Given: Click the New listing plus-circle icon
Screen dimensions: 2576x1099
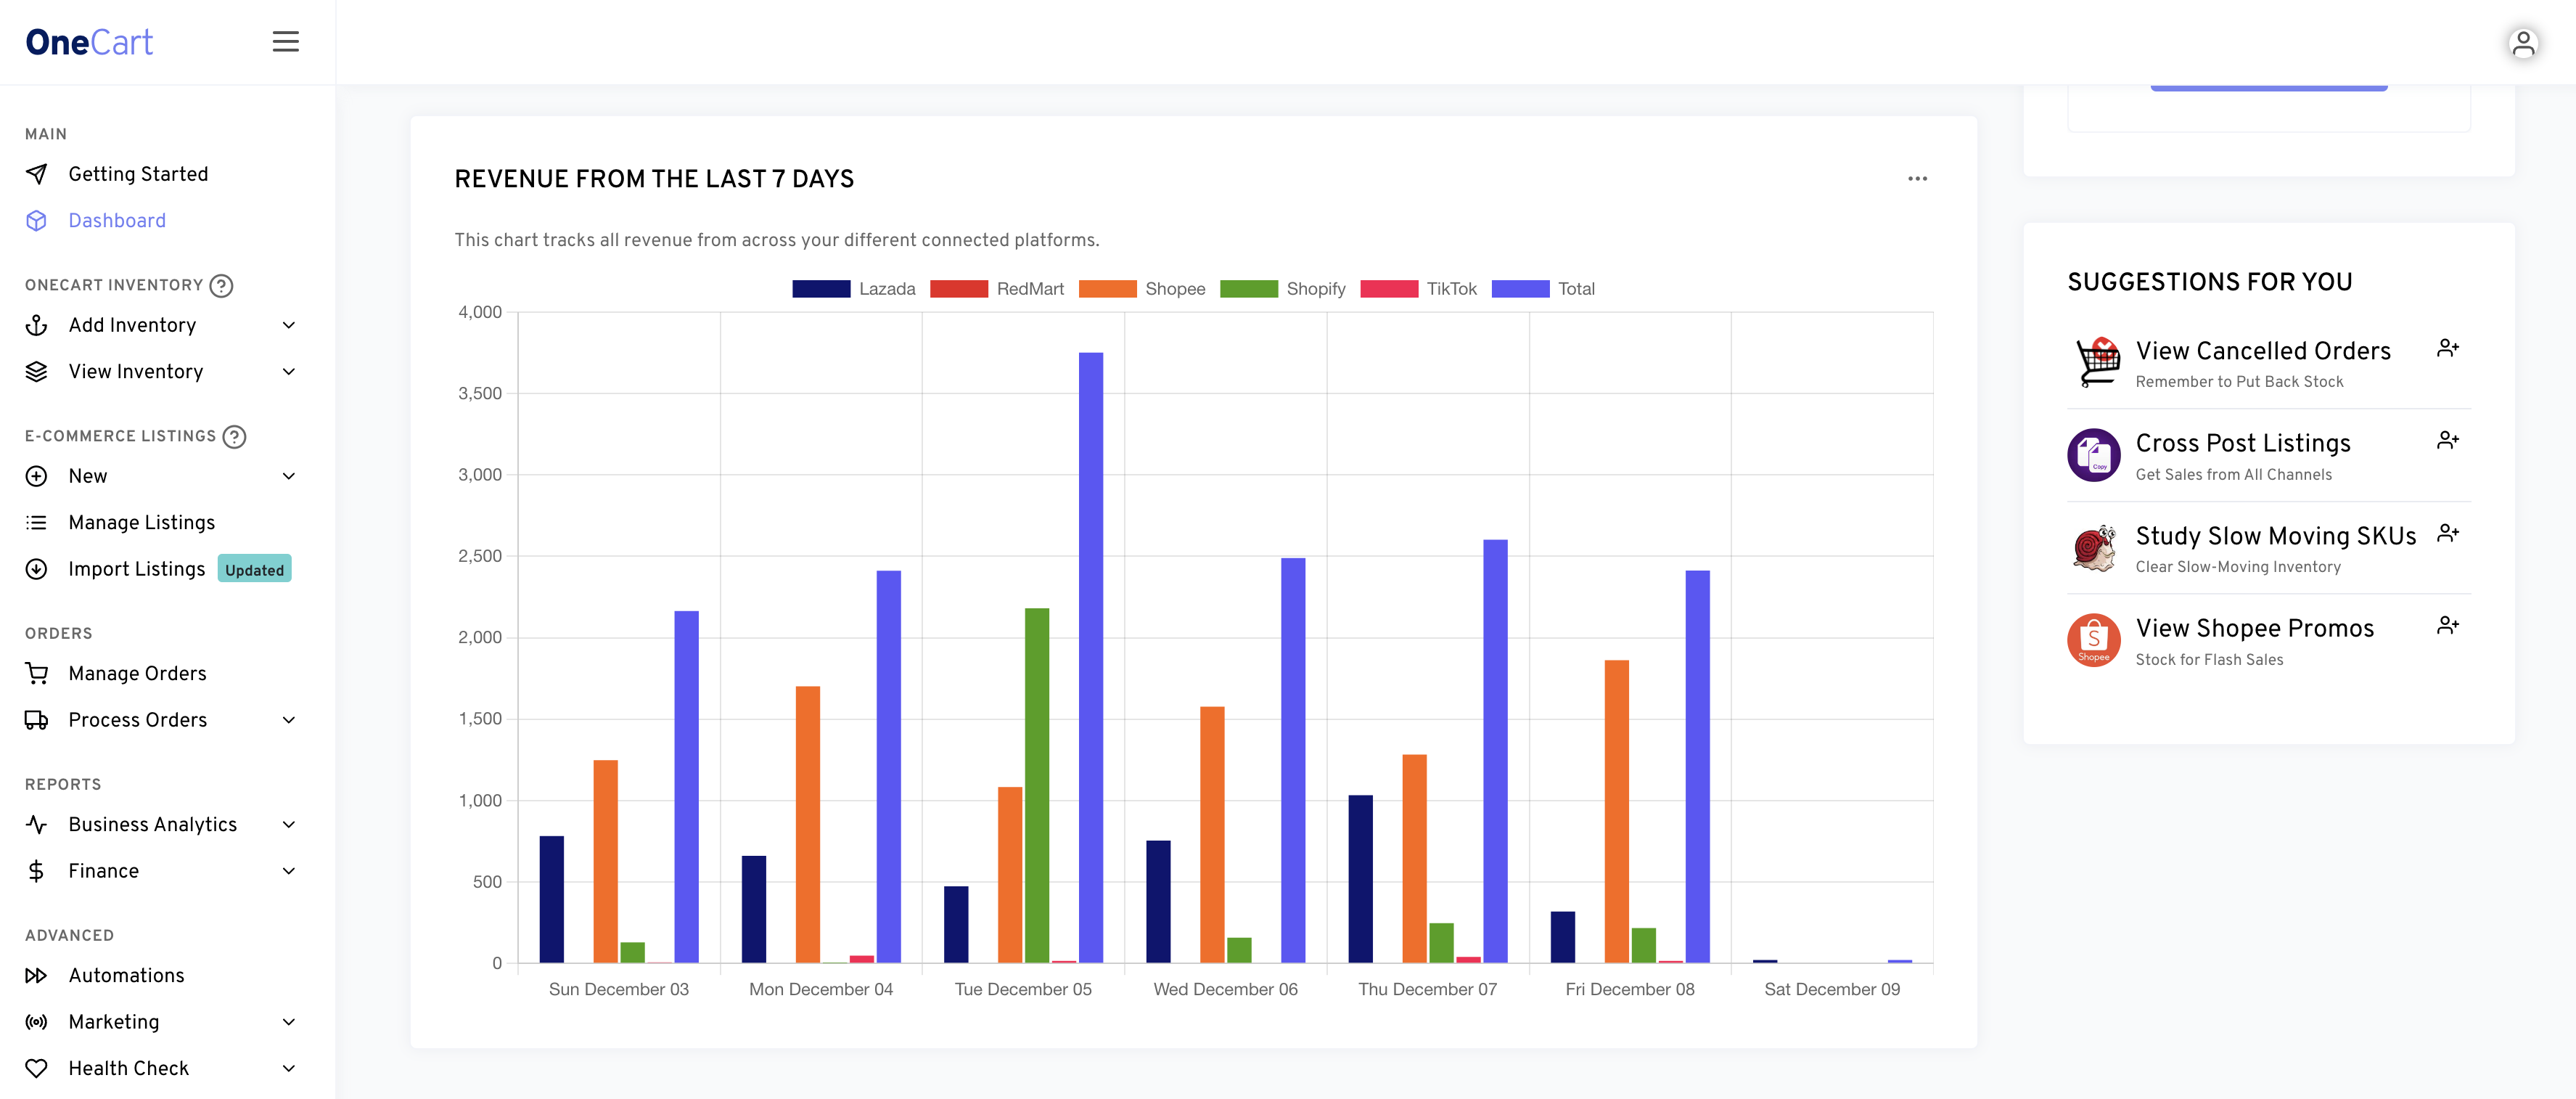Looking at the screenshot, I should point(37,476).
